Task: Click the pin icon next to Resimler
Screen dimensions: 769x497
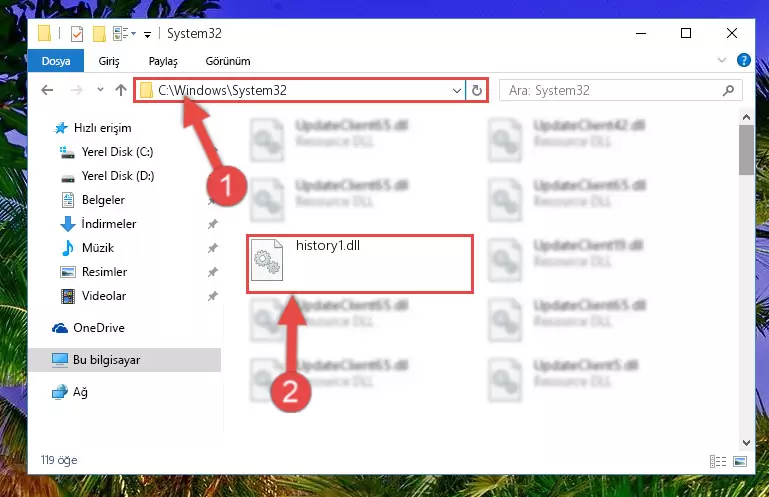Action: (212, 272)
